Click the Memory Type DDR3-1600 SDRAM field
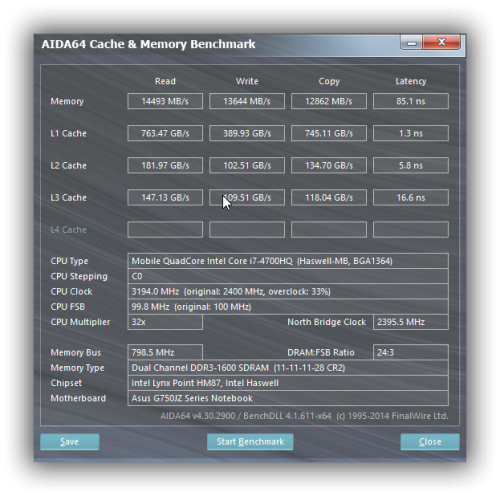Image resolution: width=500 pixels, height=496 pixels. (x=288, y=368)
